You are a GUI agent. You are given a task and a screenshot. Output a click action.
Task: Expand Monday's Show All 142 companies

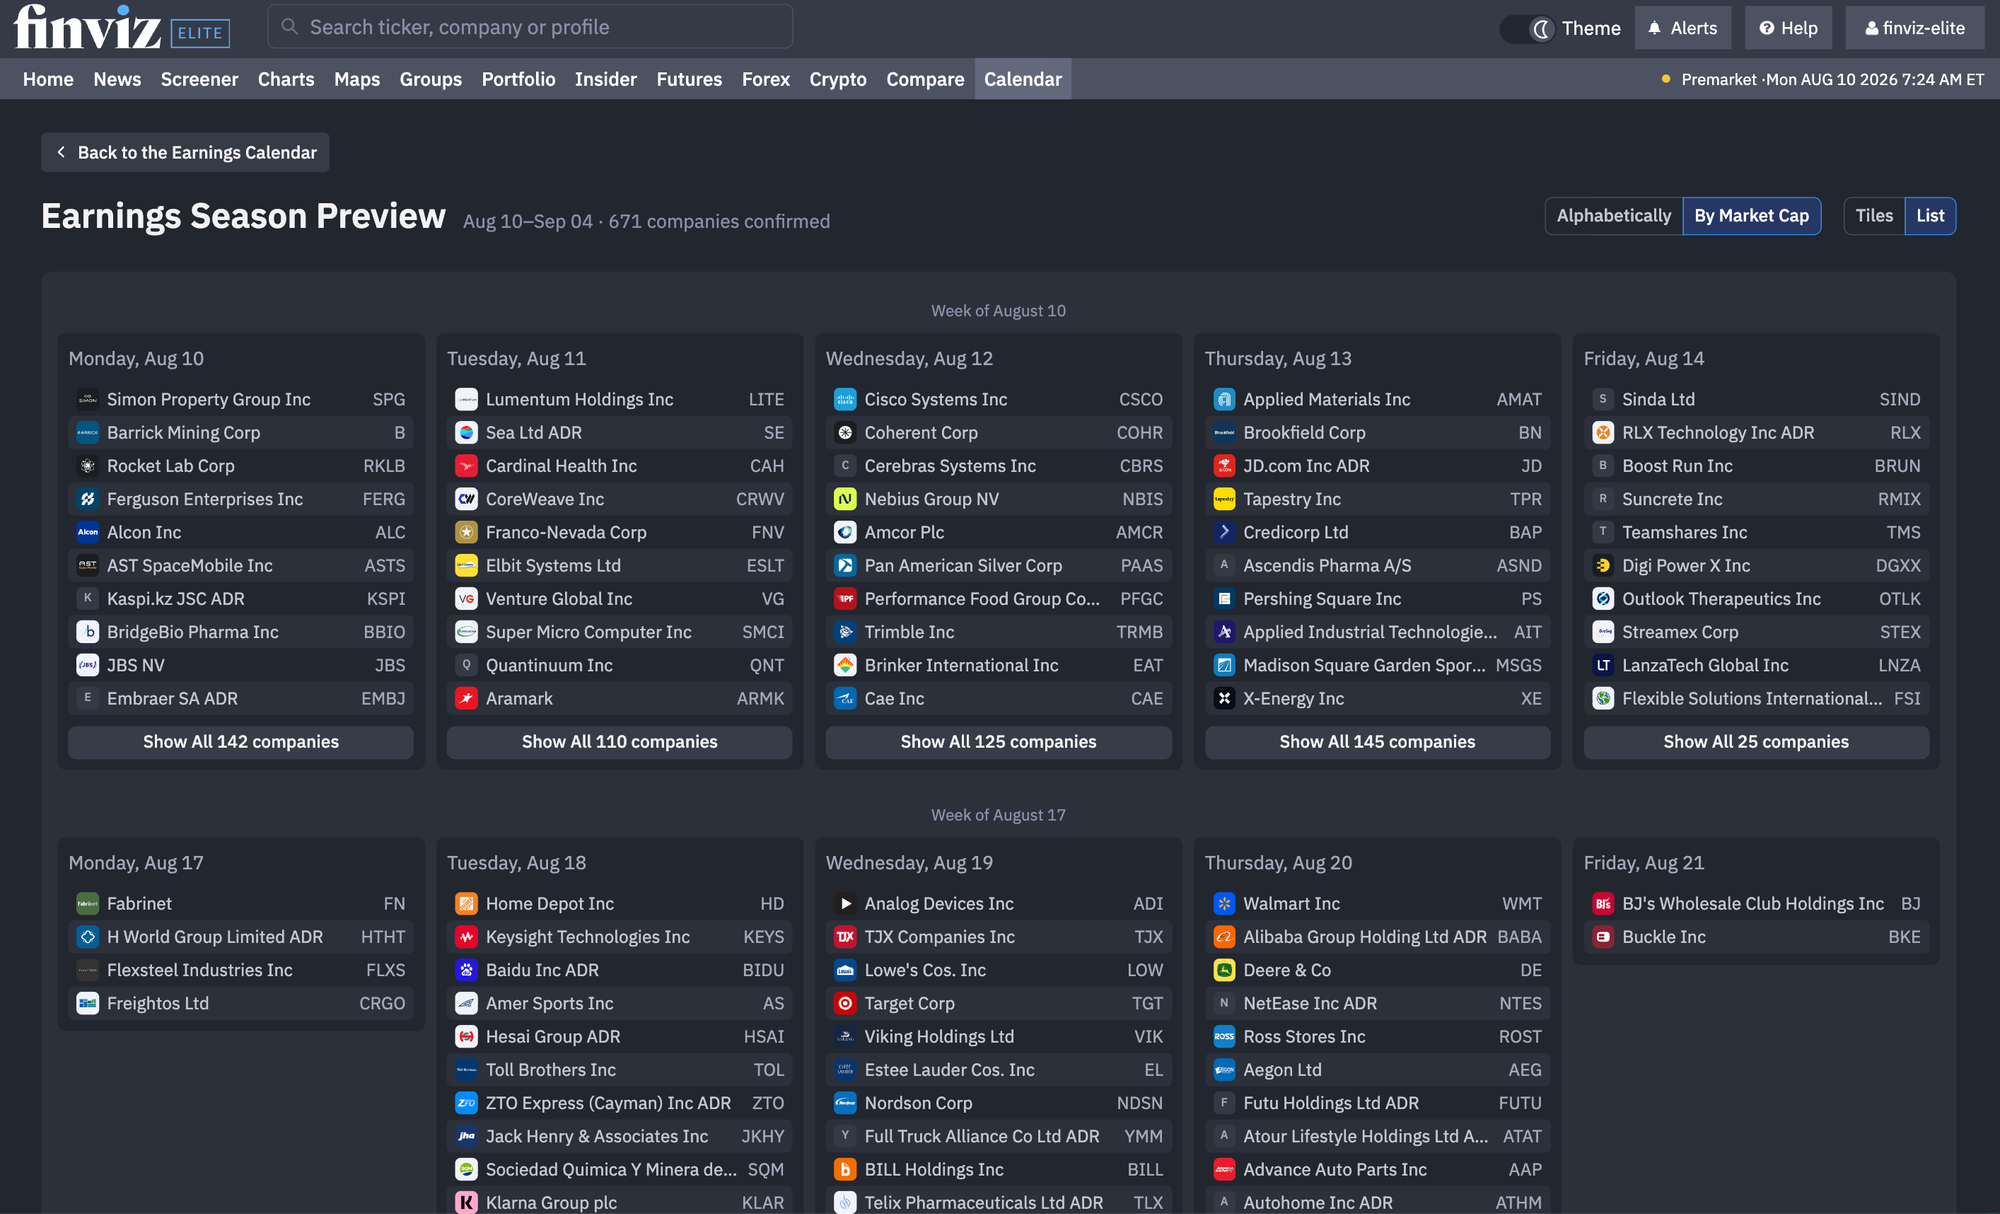tap(241, 742)
